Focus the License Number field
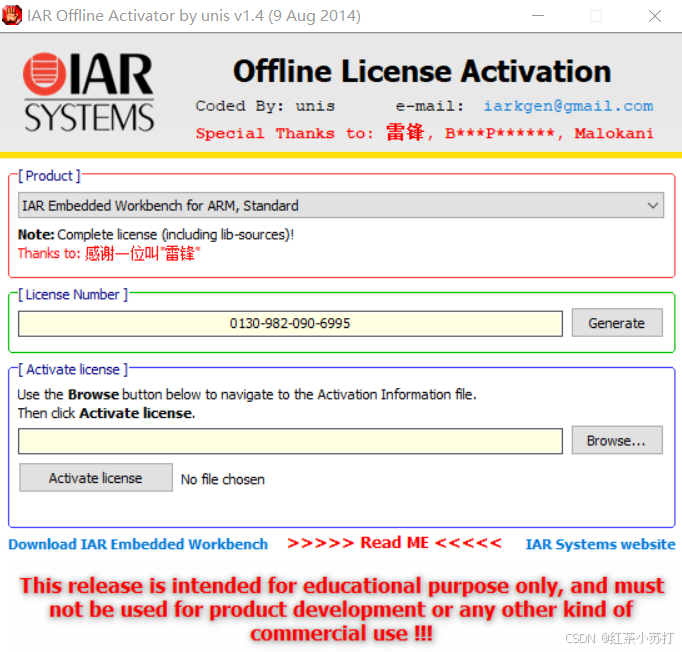 point(290,323)
